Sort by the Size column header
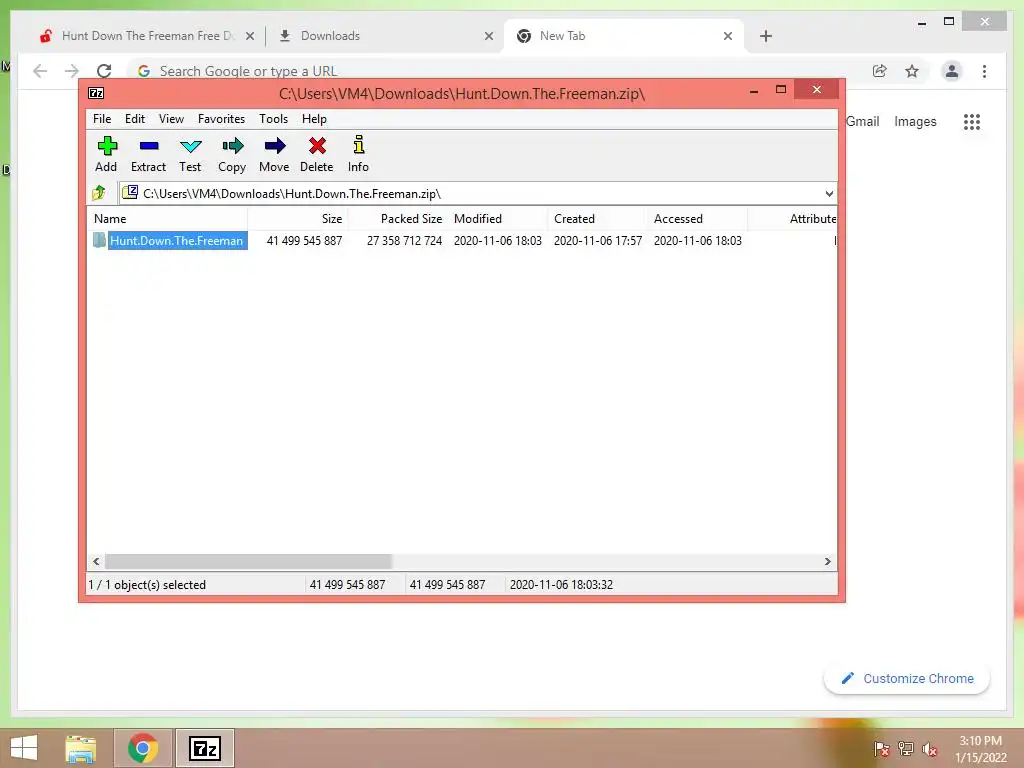 (x=298, y=219)
